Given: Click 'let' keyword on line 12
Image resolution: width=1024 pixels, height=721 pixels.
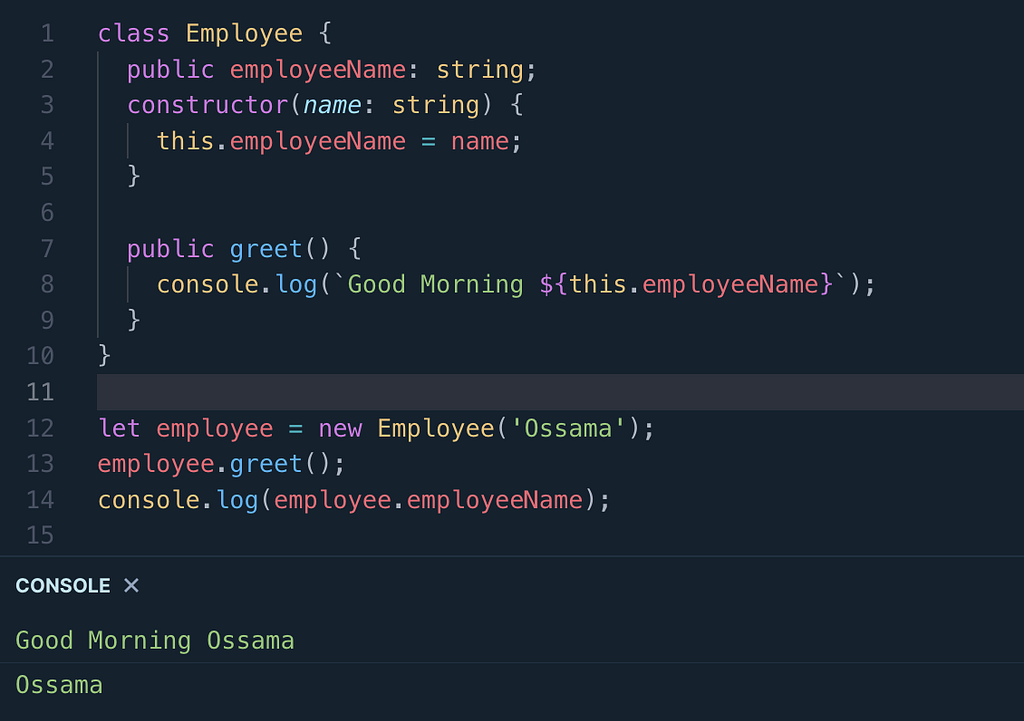Looking at the screenshot, I should pyautogui.click(x=120, y=428).
